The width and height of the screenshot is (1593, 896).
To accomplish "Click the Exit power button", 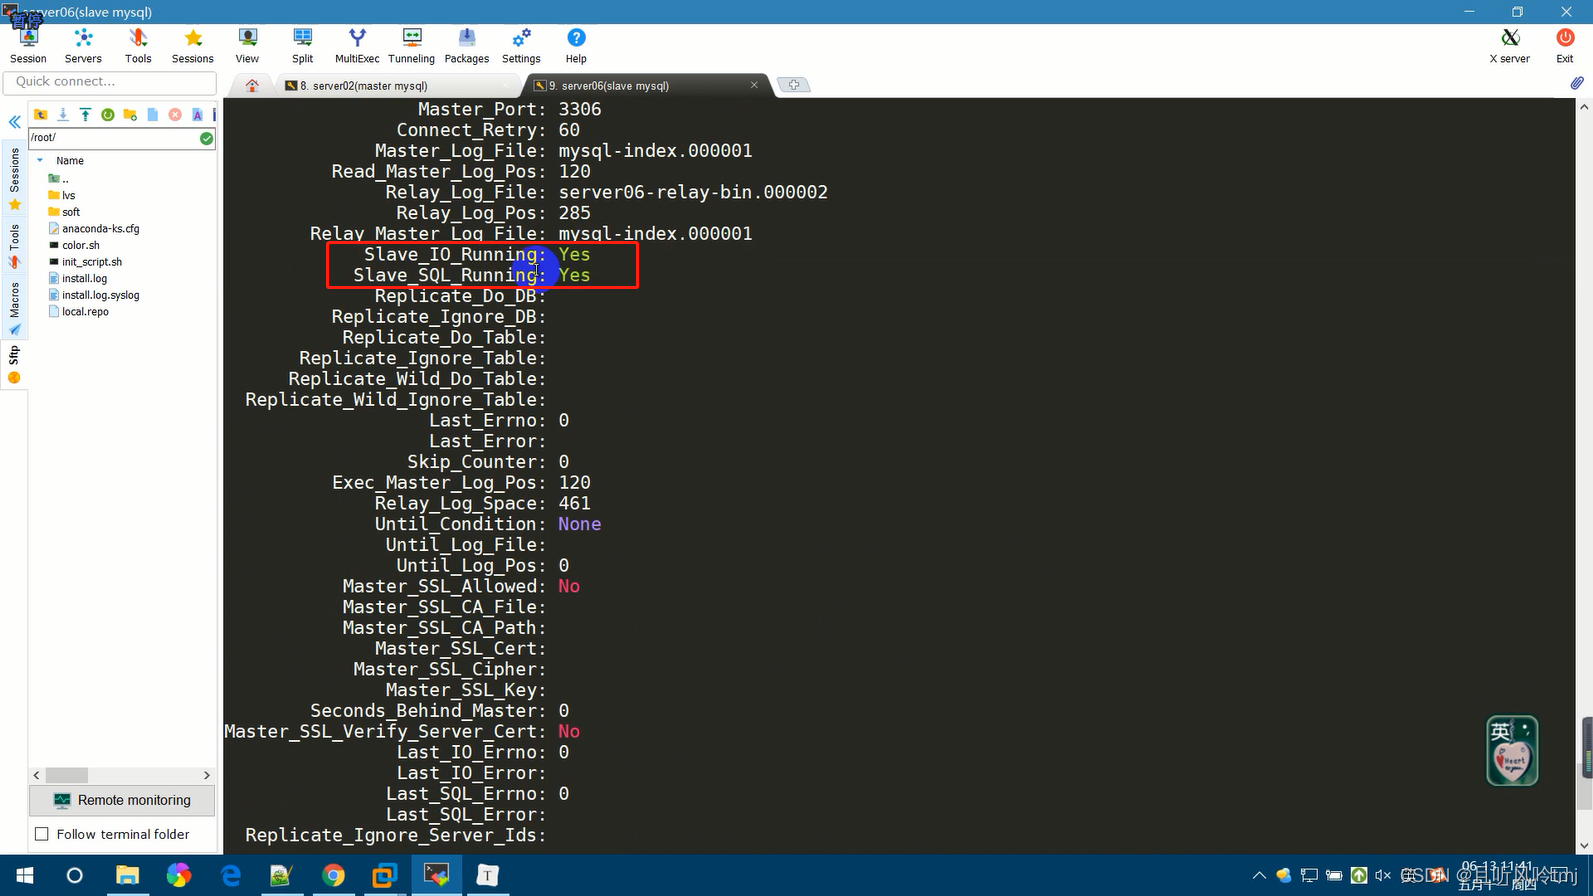I will coord(1565,46).
